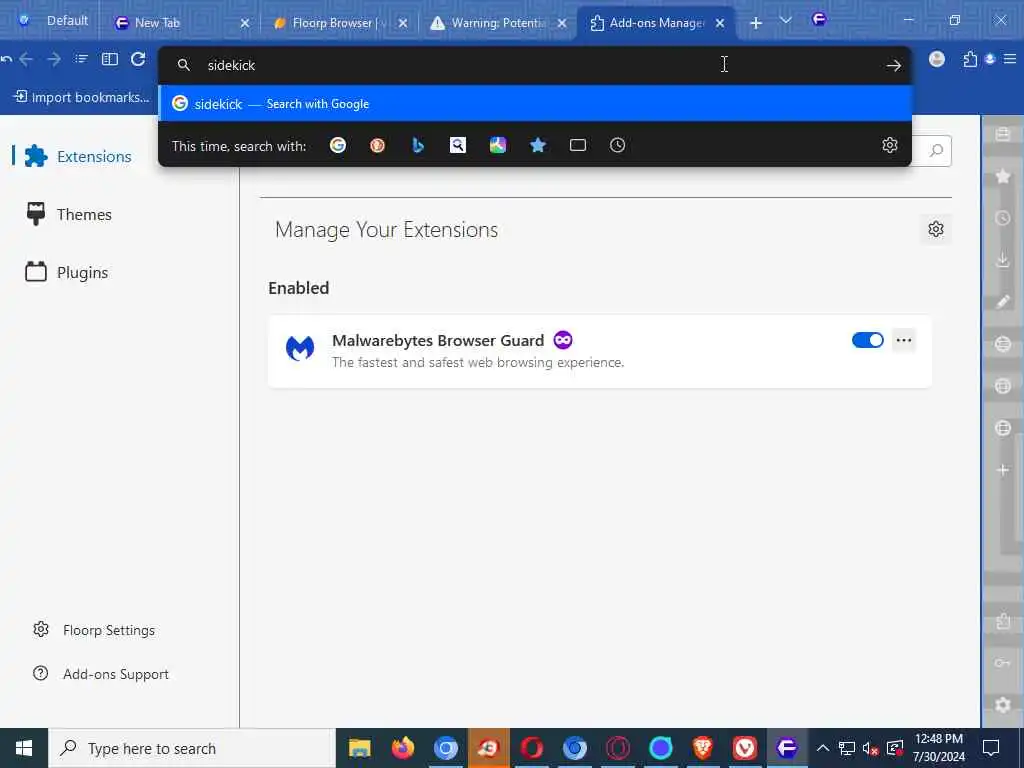The width and height of the screenshot is (1024, 768).
Task: Go back to previous page
Action: pyautogui.click(x=27, y=59)
